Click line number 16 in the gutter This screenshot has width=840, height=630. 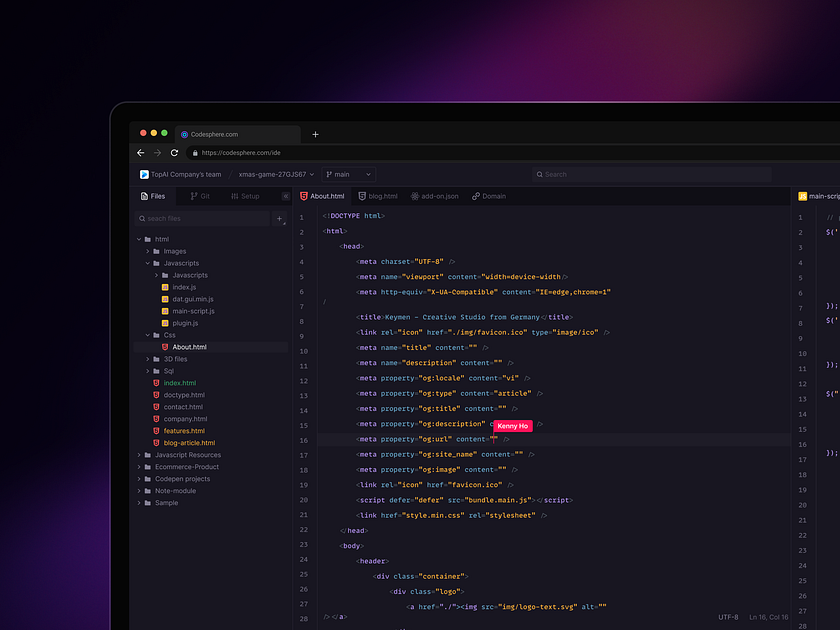[x=304, y=440]
